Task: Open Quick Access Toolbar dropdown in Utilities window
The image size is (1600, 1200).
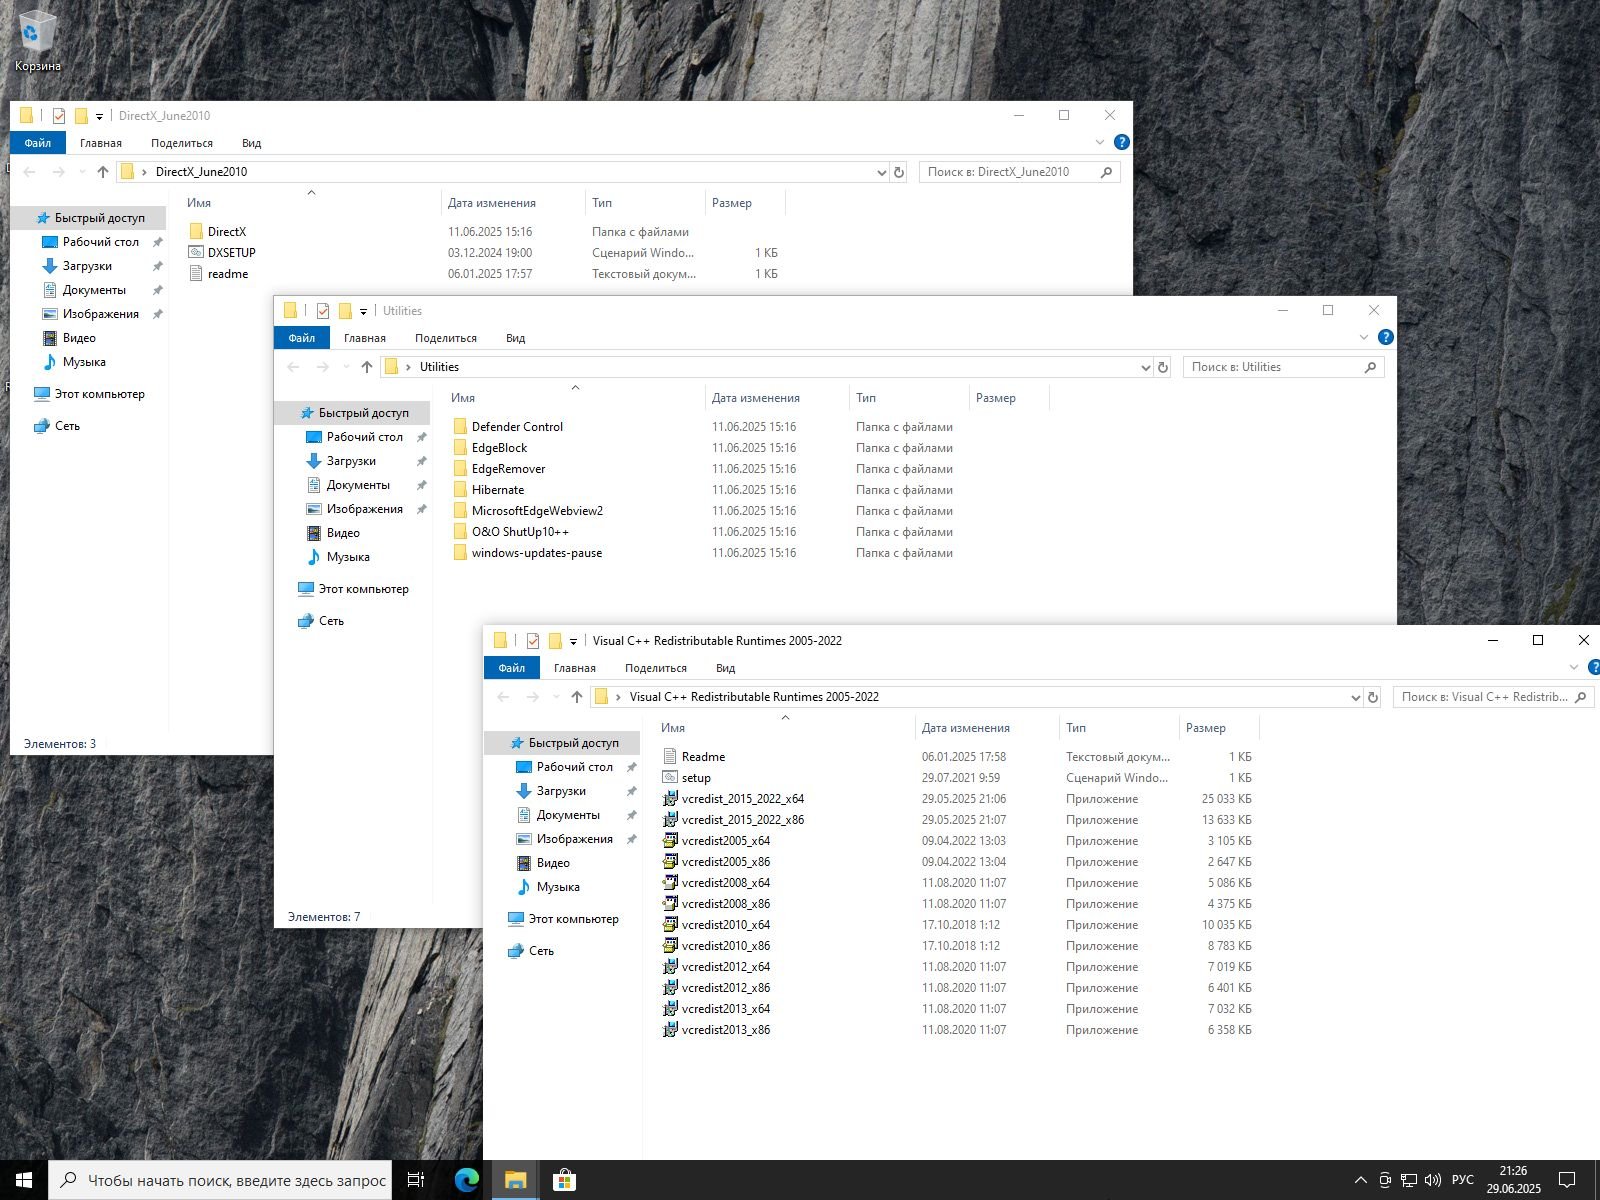Action: tap(363, 311)
